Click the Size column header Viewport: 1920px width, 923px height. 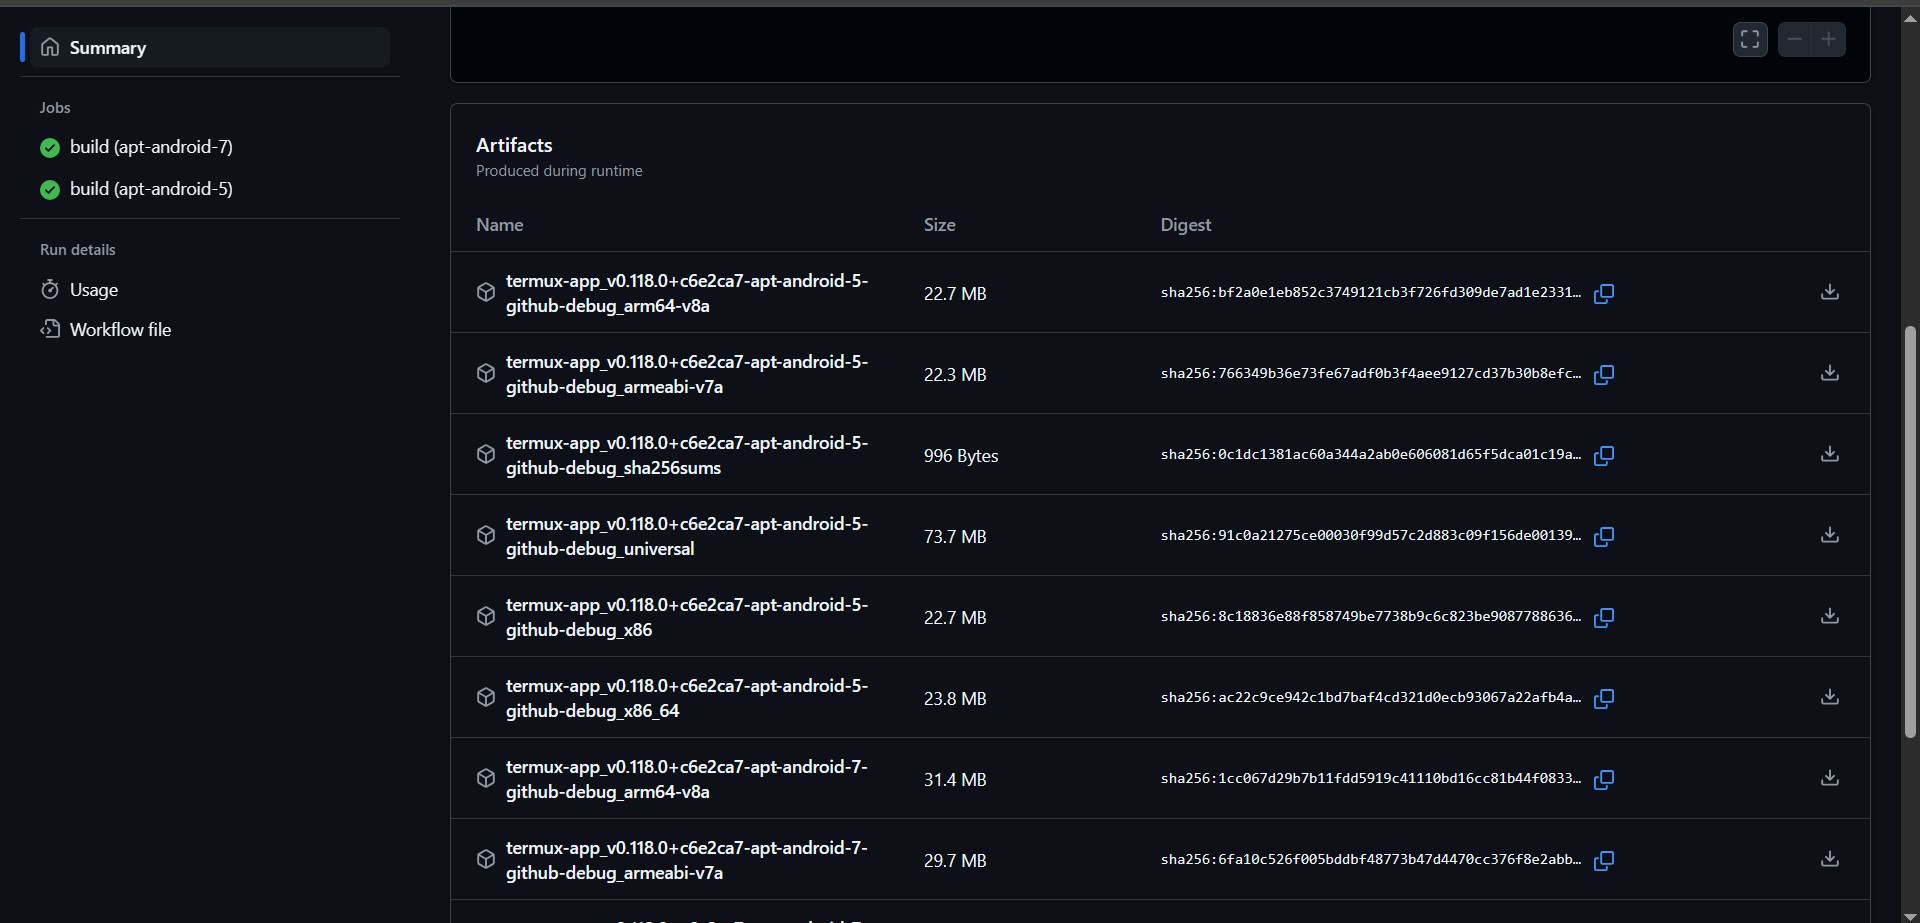tap(939, 225)
